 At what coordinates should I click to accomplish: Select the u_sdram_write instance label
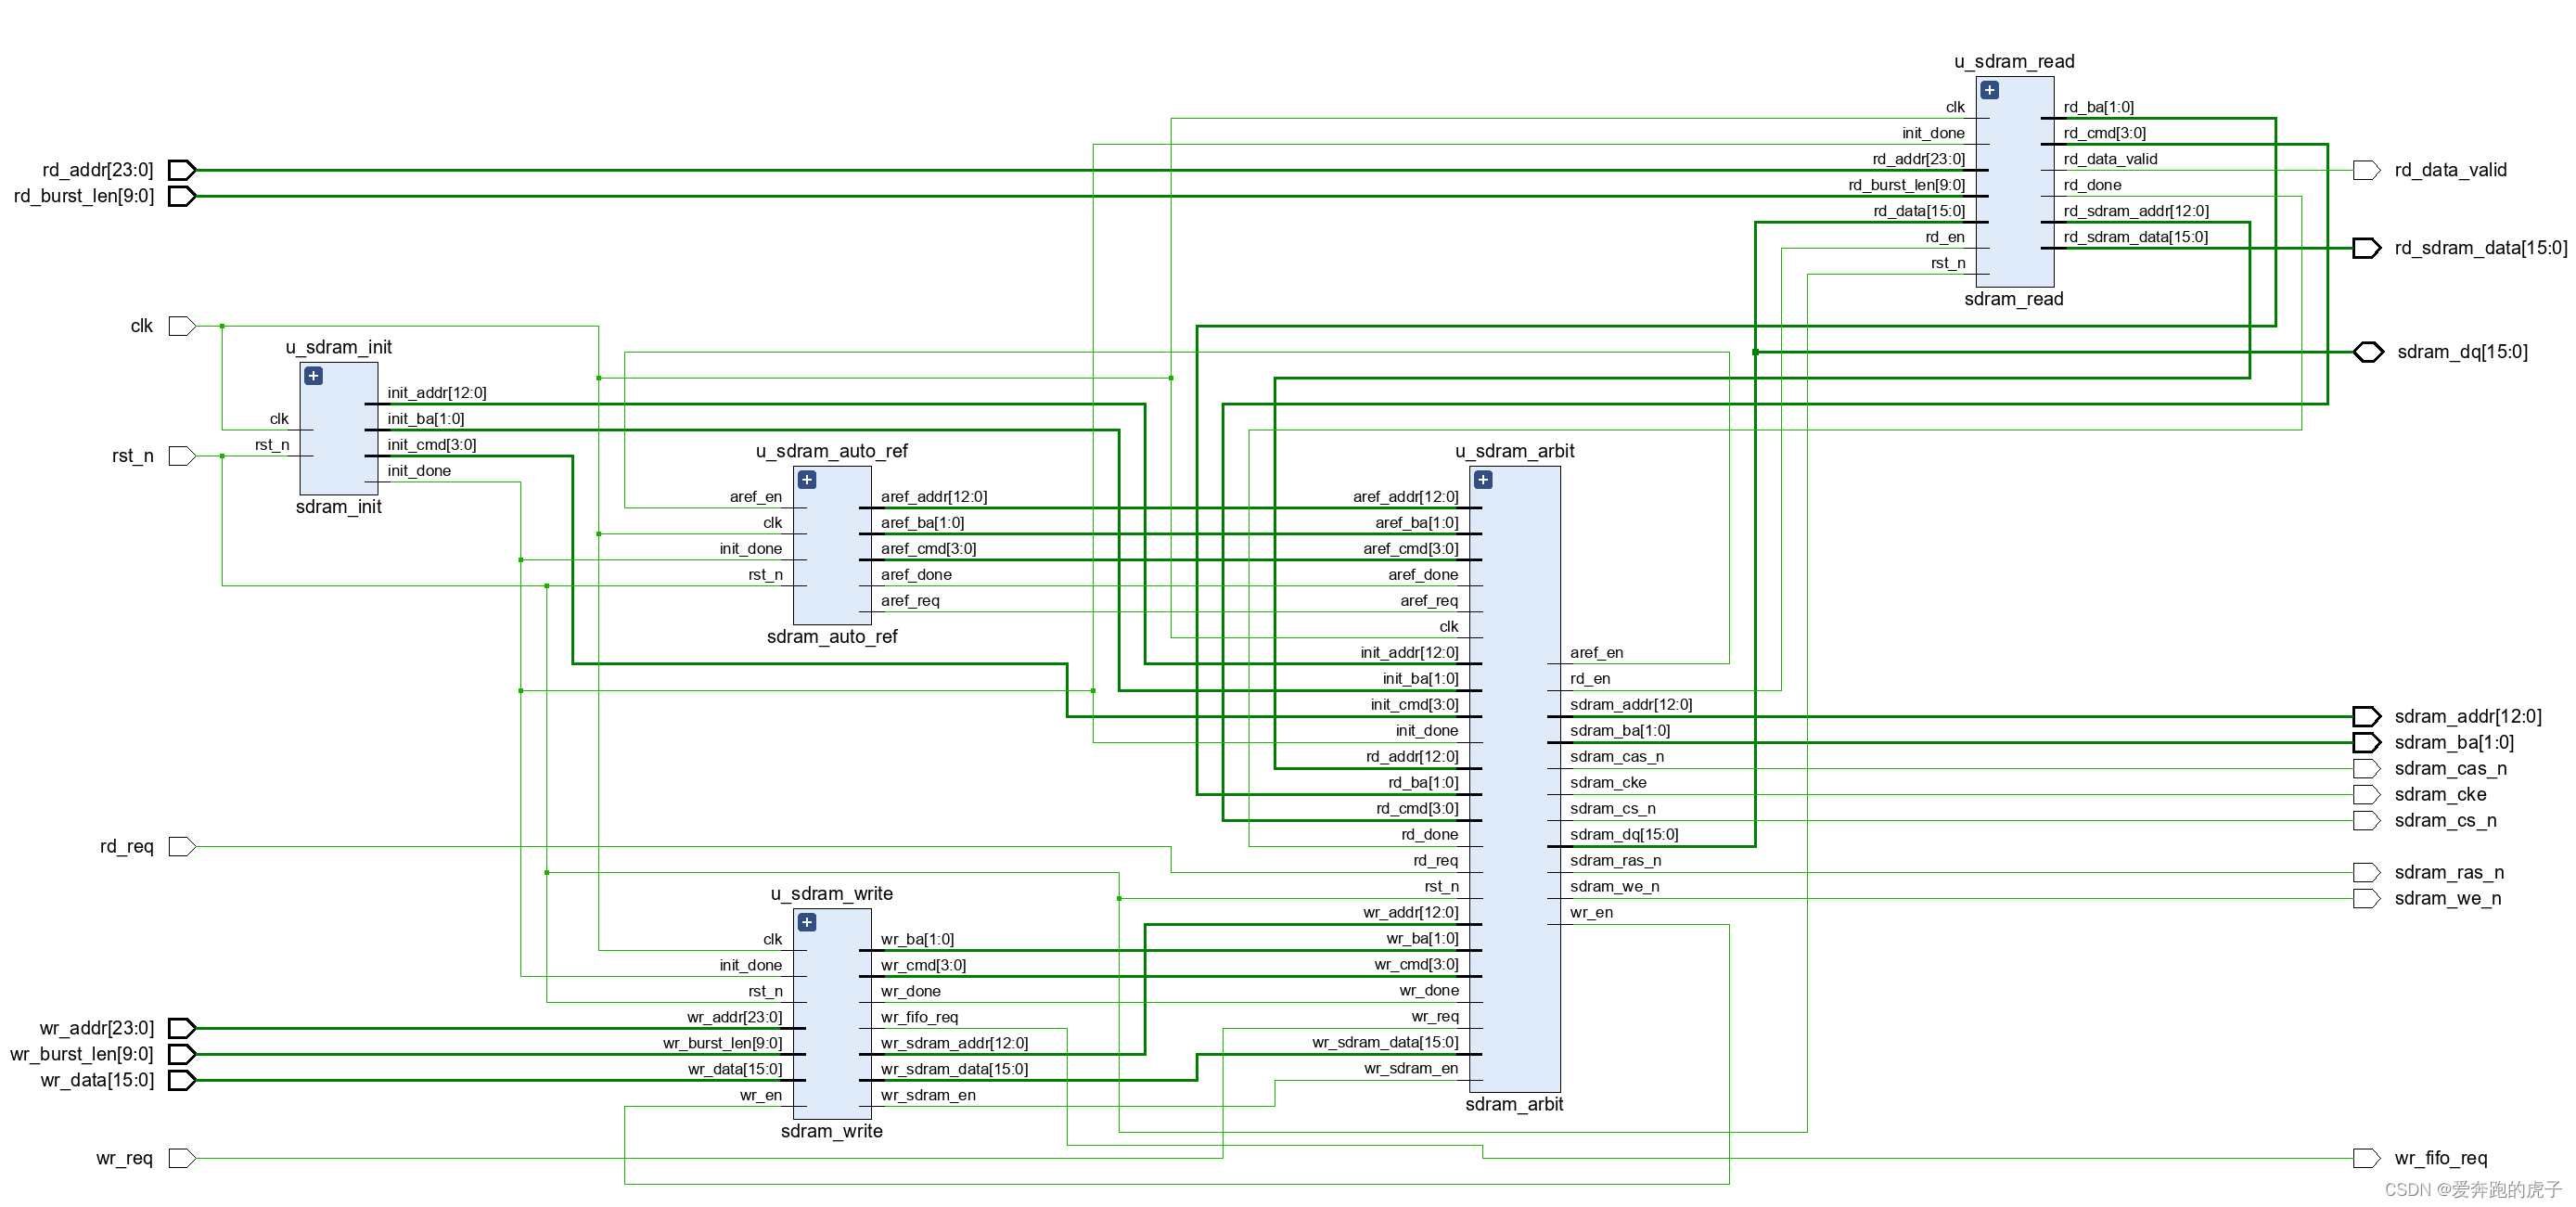click(832, 893)
